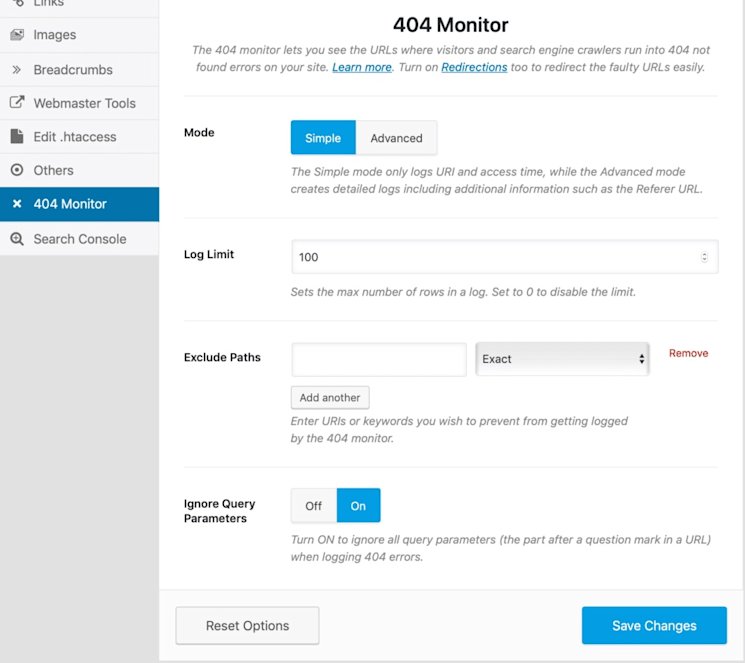Open the Breadcrumbs settings tab
The width and height of the screenshot is (745, 663).
coord(79,69)
